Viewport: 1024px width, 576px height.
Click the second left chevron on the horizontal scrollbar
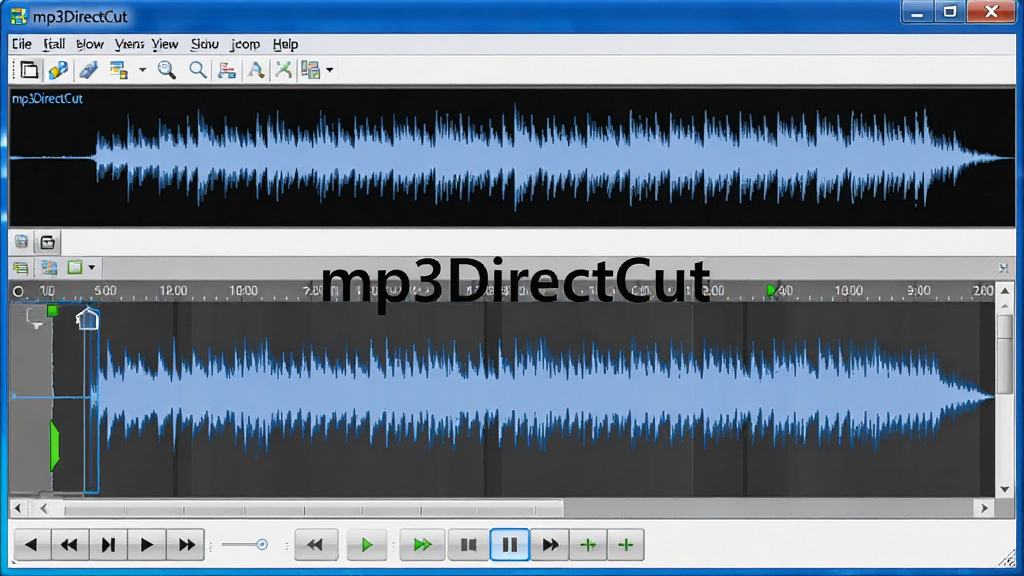tap(44, 508)
